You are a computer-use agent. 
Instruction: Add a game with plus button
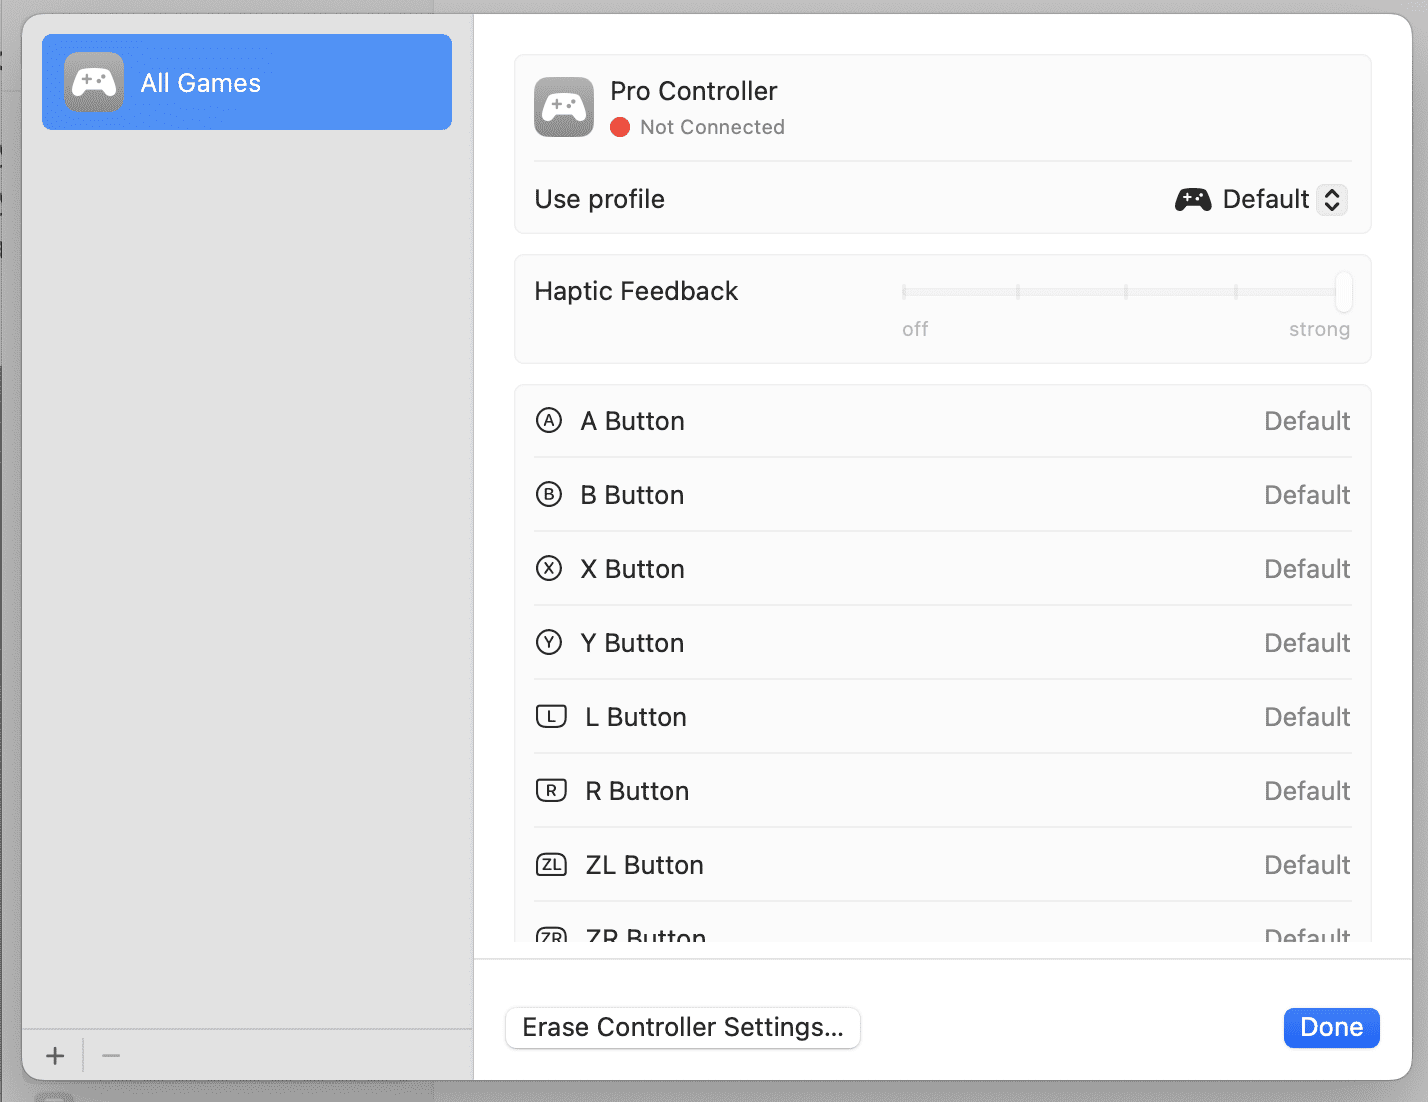(x=55, y=1056)
